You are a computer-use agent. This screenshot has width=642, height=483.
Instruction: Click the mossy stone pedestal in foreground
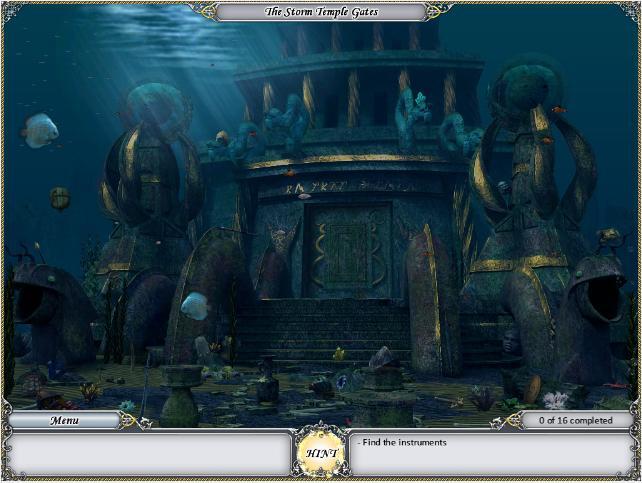(x=181, y=395)
